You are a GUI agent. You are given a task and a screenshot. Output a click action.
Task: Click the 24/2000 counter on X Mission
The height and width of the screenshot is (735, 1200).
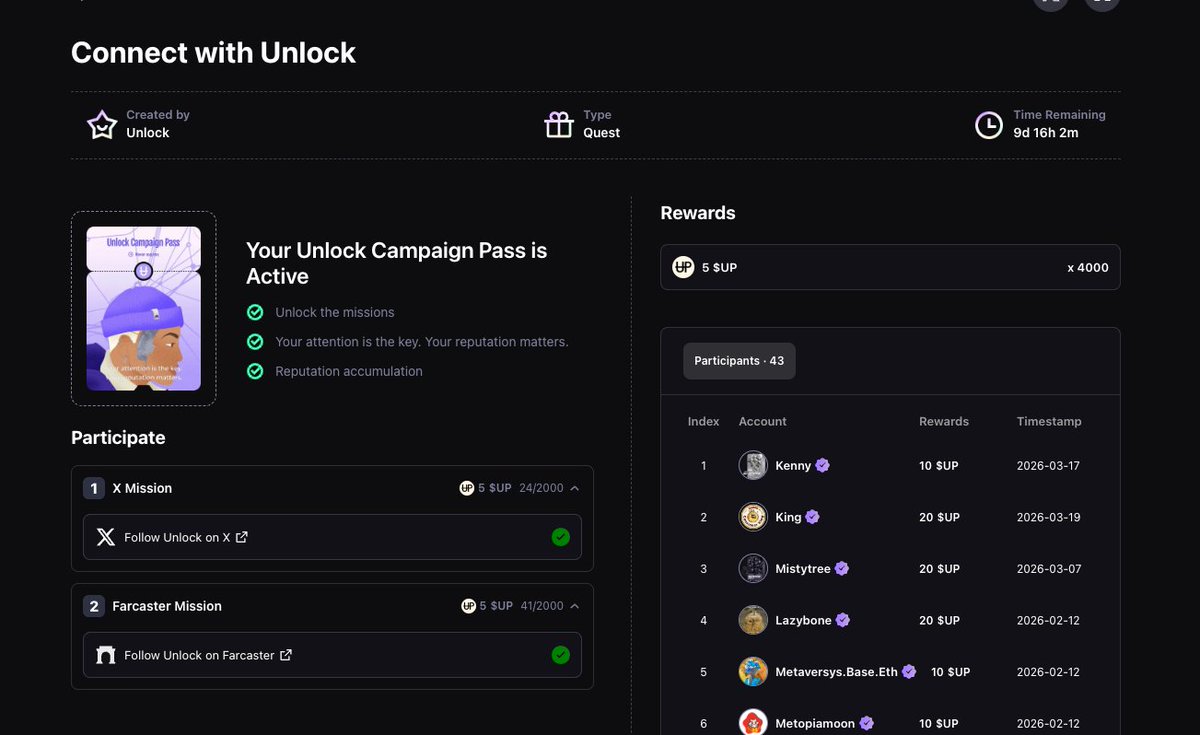(541, 488)
